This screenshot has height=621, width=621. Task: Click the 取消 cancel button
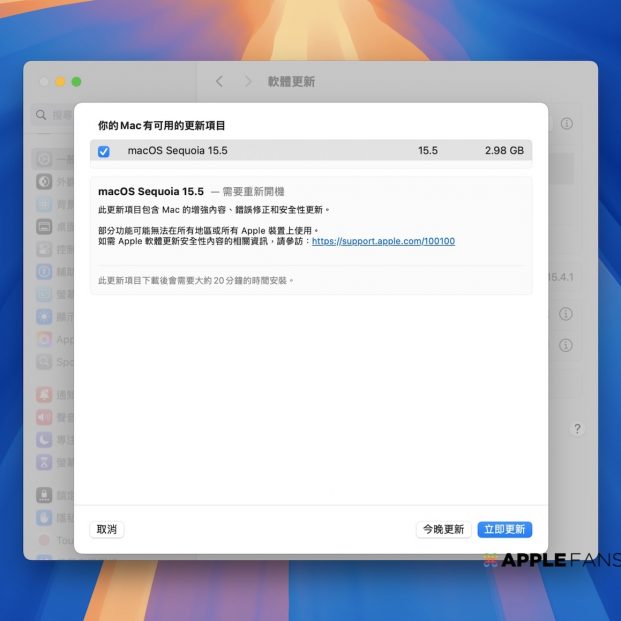point(105,529)
